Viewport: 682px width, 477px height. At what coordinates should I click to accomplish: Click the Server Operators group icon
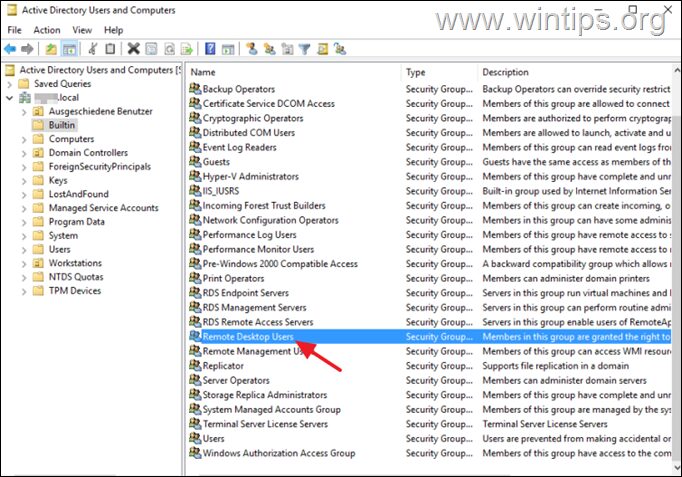[195, 380]
